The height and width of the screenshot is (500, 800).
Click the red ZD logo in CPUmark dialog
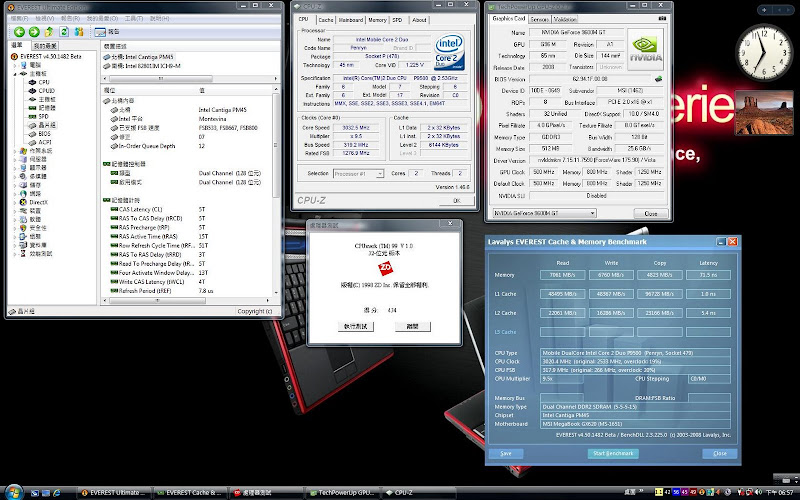pyautogui.click(x=385, y=268)
